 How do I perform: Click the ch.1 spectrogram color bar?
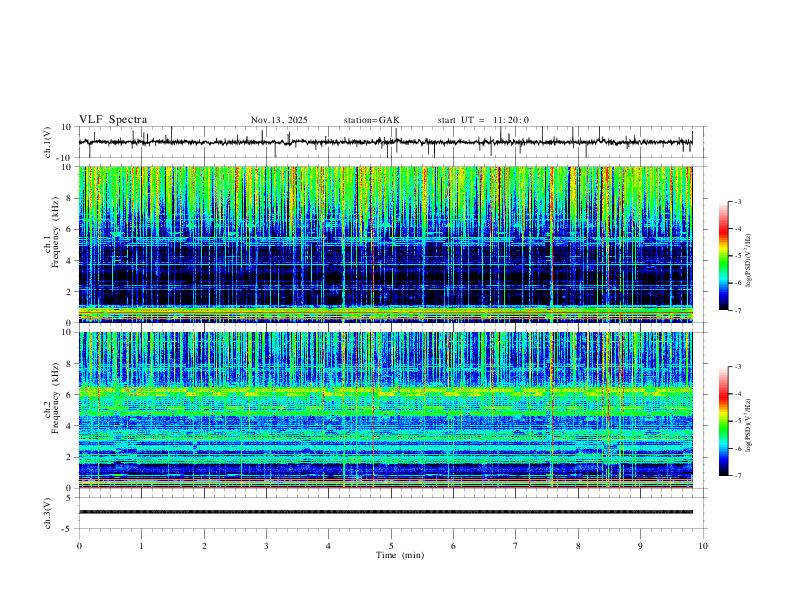(723, 256)
